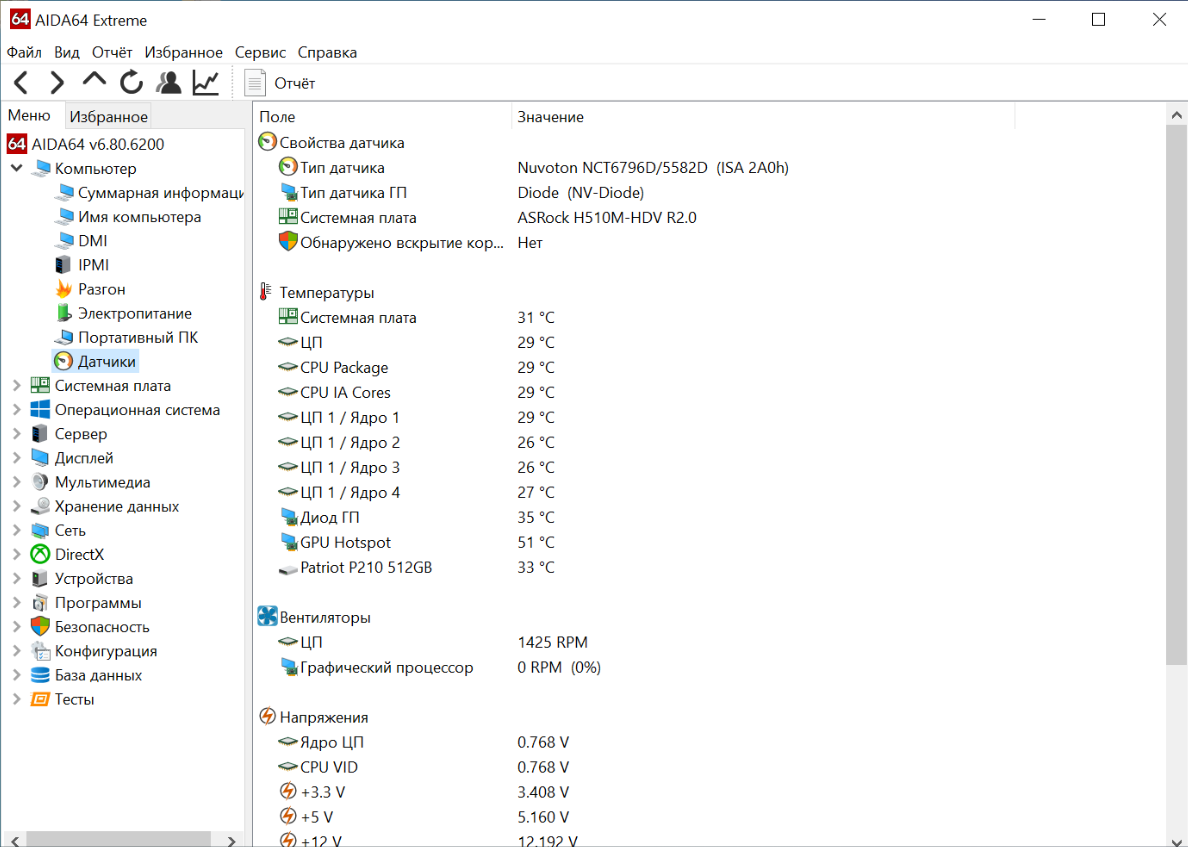Click the Диод ГП monitor icon
1188x847 pixels.
[x=288, y=517]
